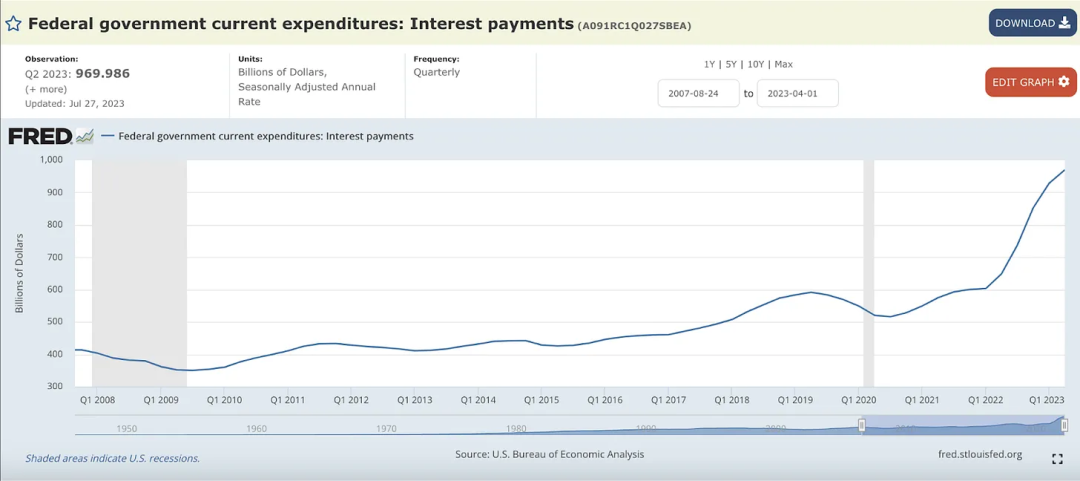Click the highlighted range navigator selection
Image resolution: width=1080 pixels, height=481 pixels.
(x=962, y=426)
